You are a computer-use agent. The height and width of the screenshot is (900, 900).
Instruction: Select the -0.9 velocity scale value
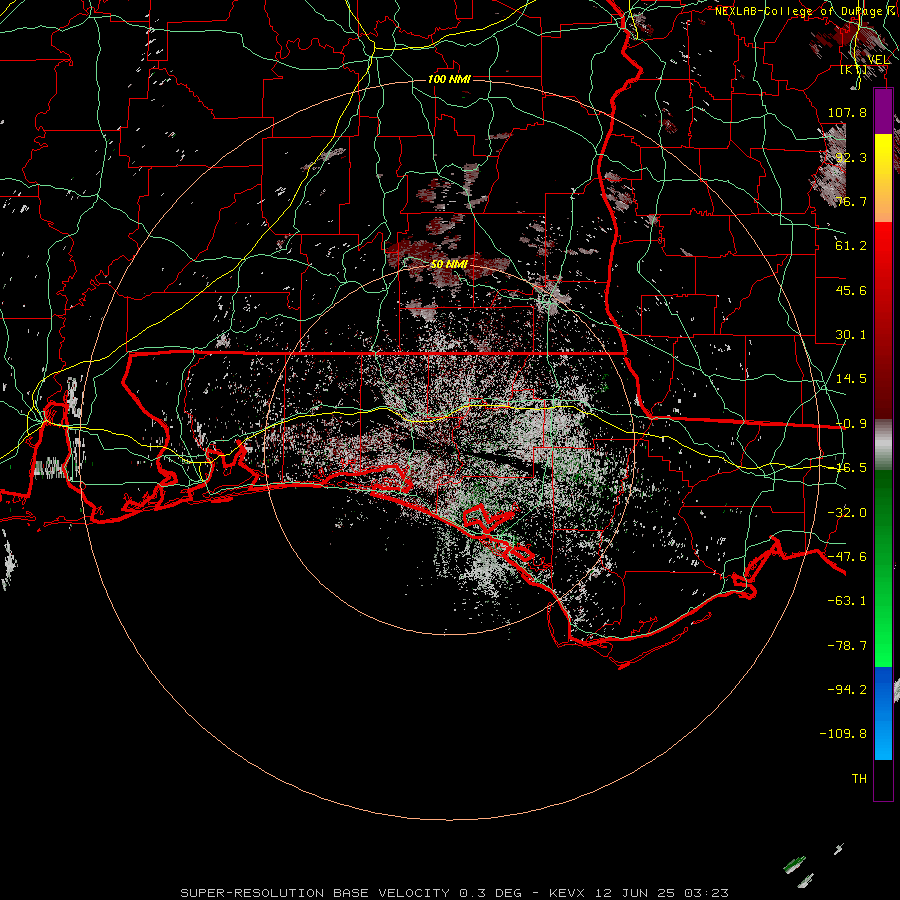pos(851,424)
